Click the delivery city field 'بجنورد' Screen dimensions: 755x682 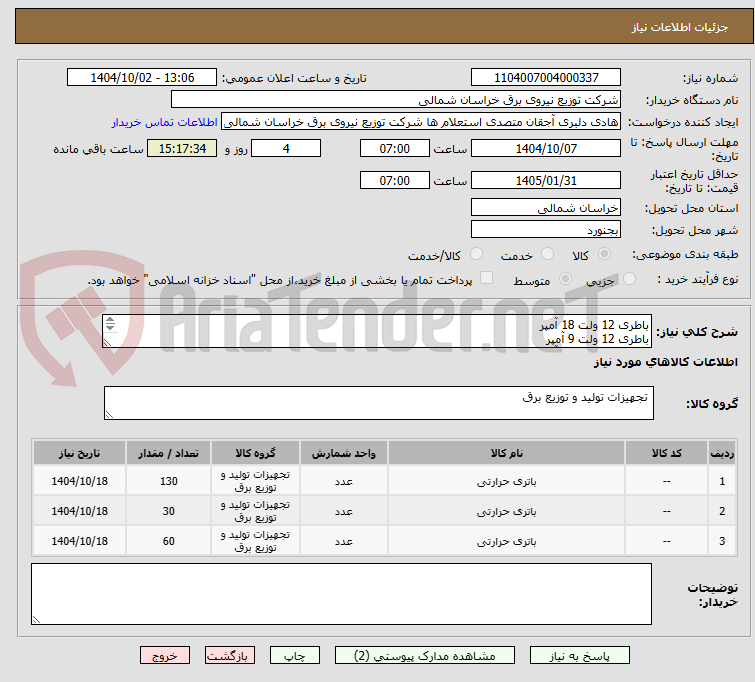click(546, 230)
